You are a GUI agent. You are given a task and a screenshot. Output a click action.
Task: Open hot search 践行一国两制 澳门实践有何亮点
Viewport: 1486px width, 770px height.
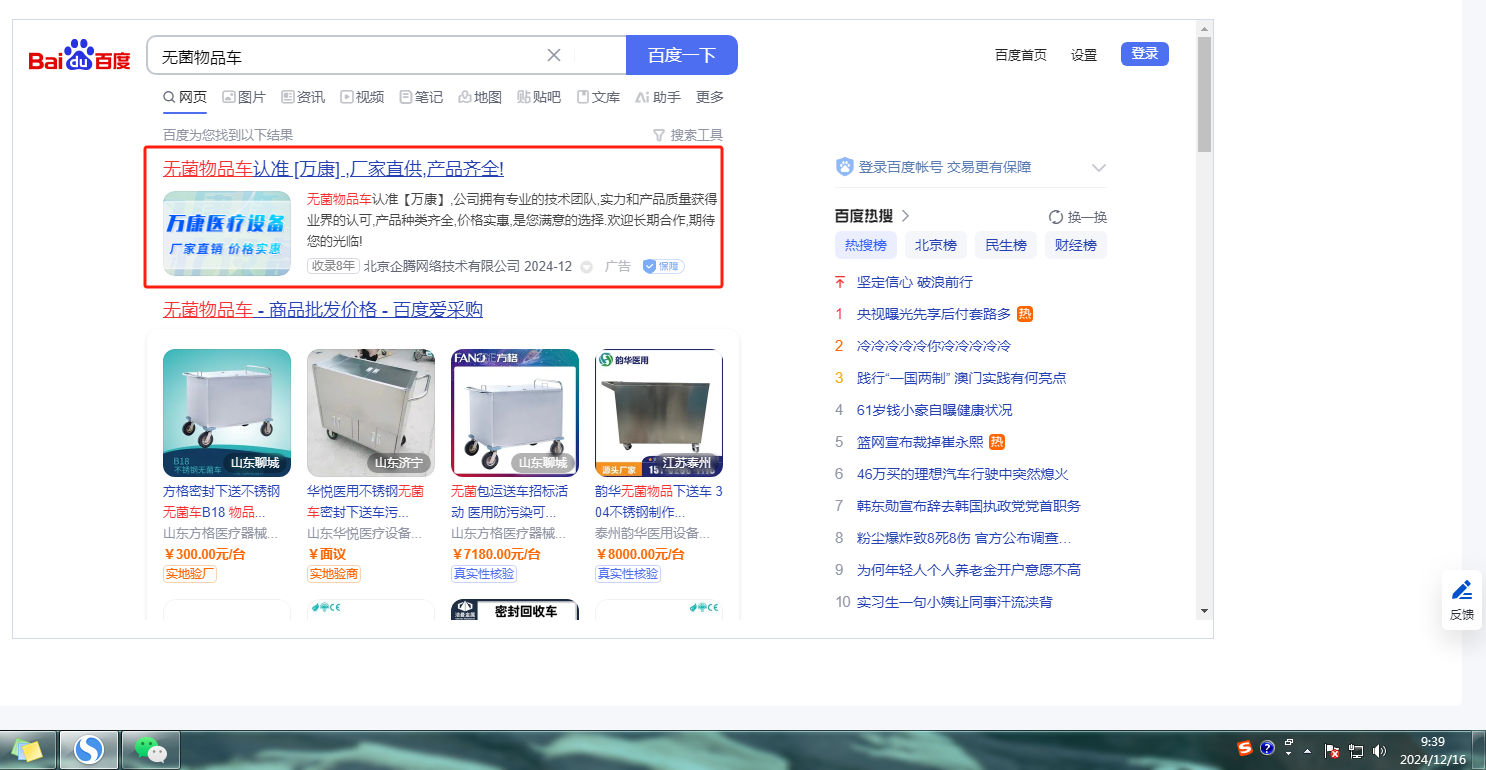962,378
